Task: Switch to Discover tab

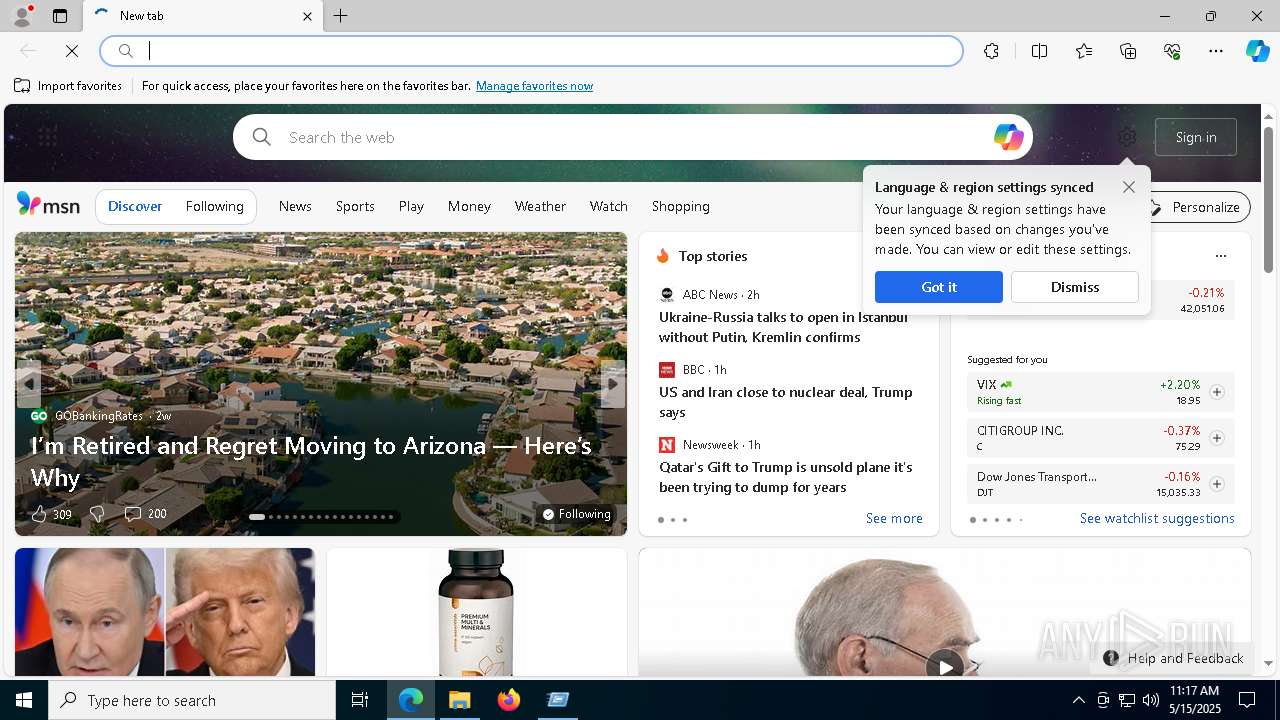Action: (x=135, y=206)
